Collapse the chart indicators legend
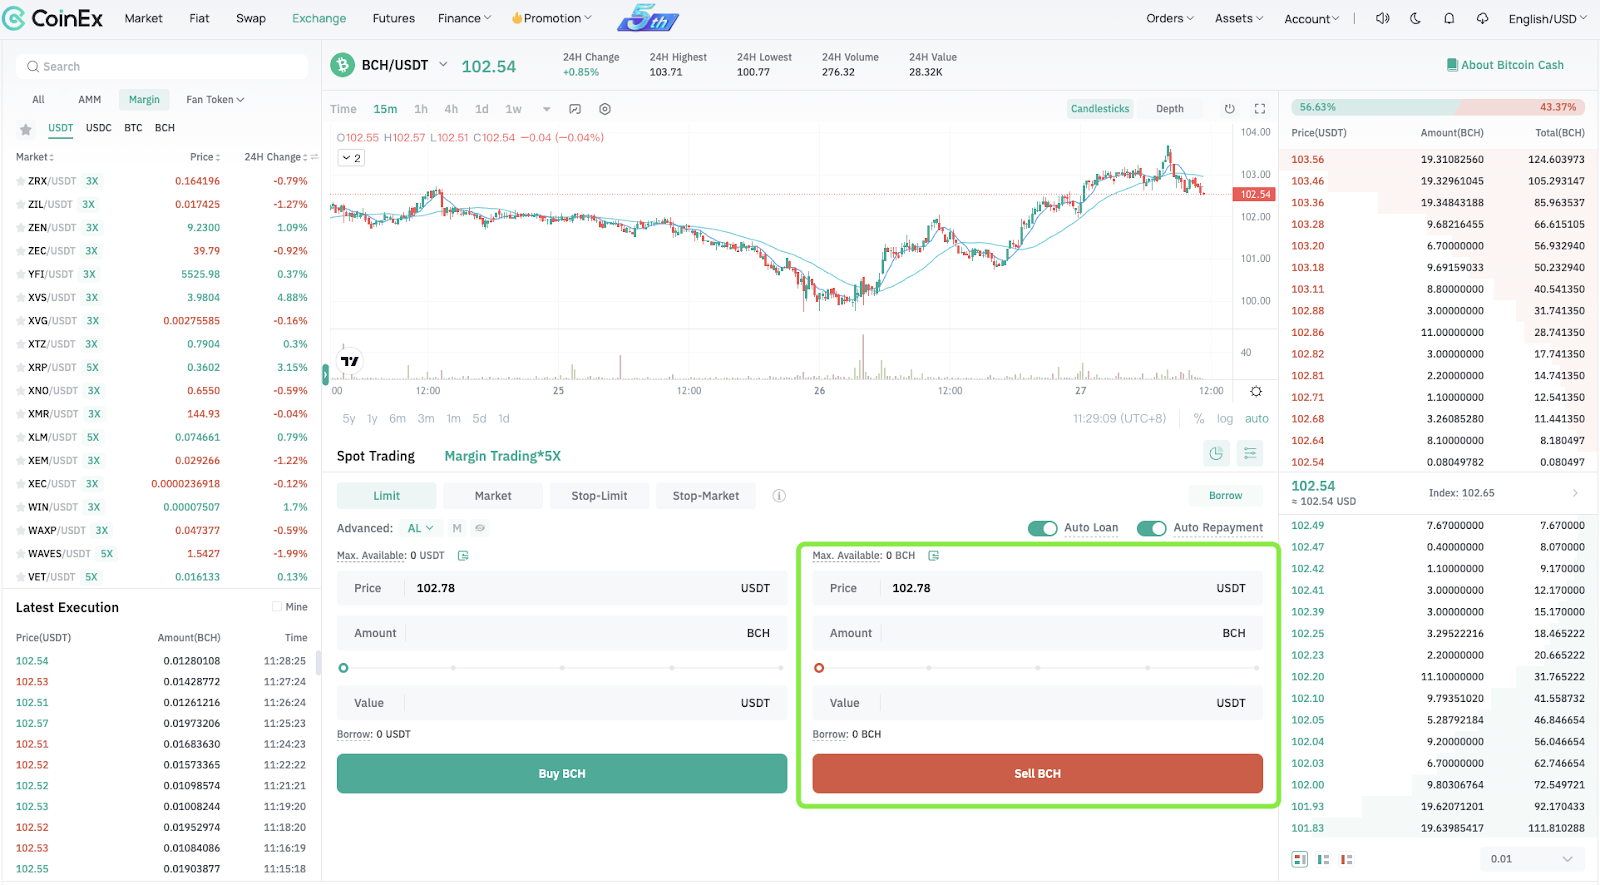 (x=352, y=158)
